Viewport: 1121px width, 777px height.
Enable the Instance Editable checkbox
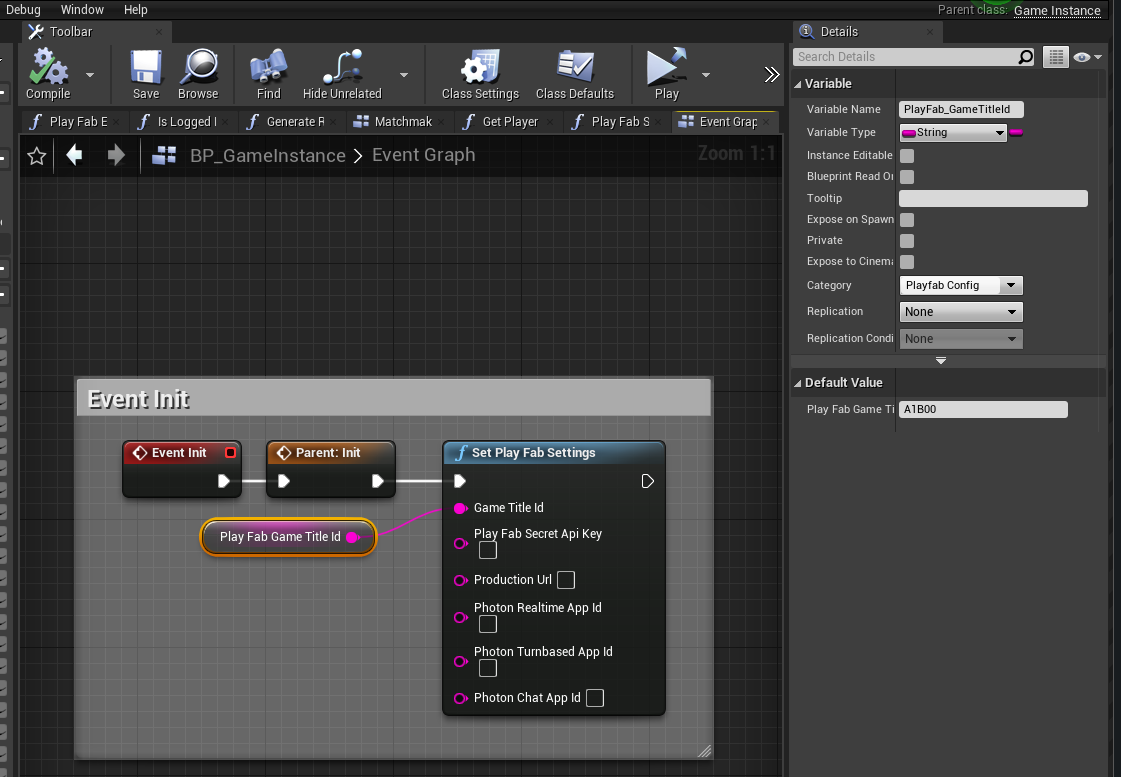907,156
